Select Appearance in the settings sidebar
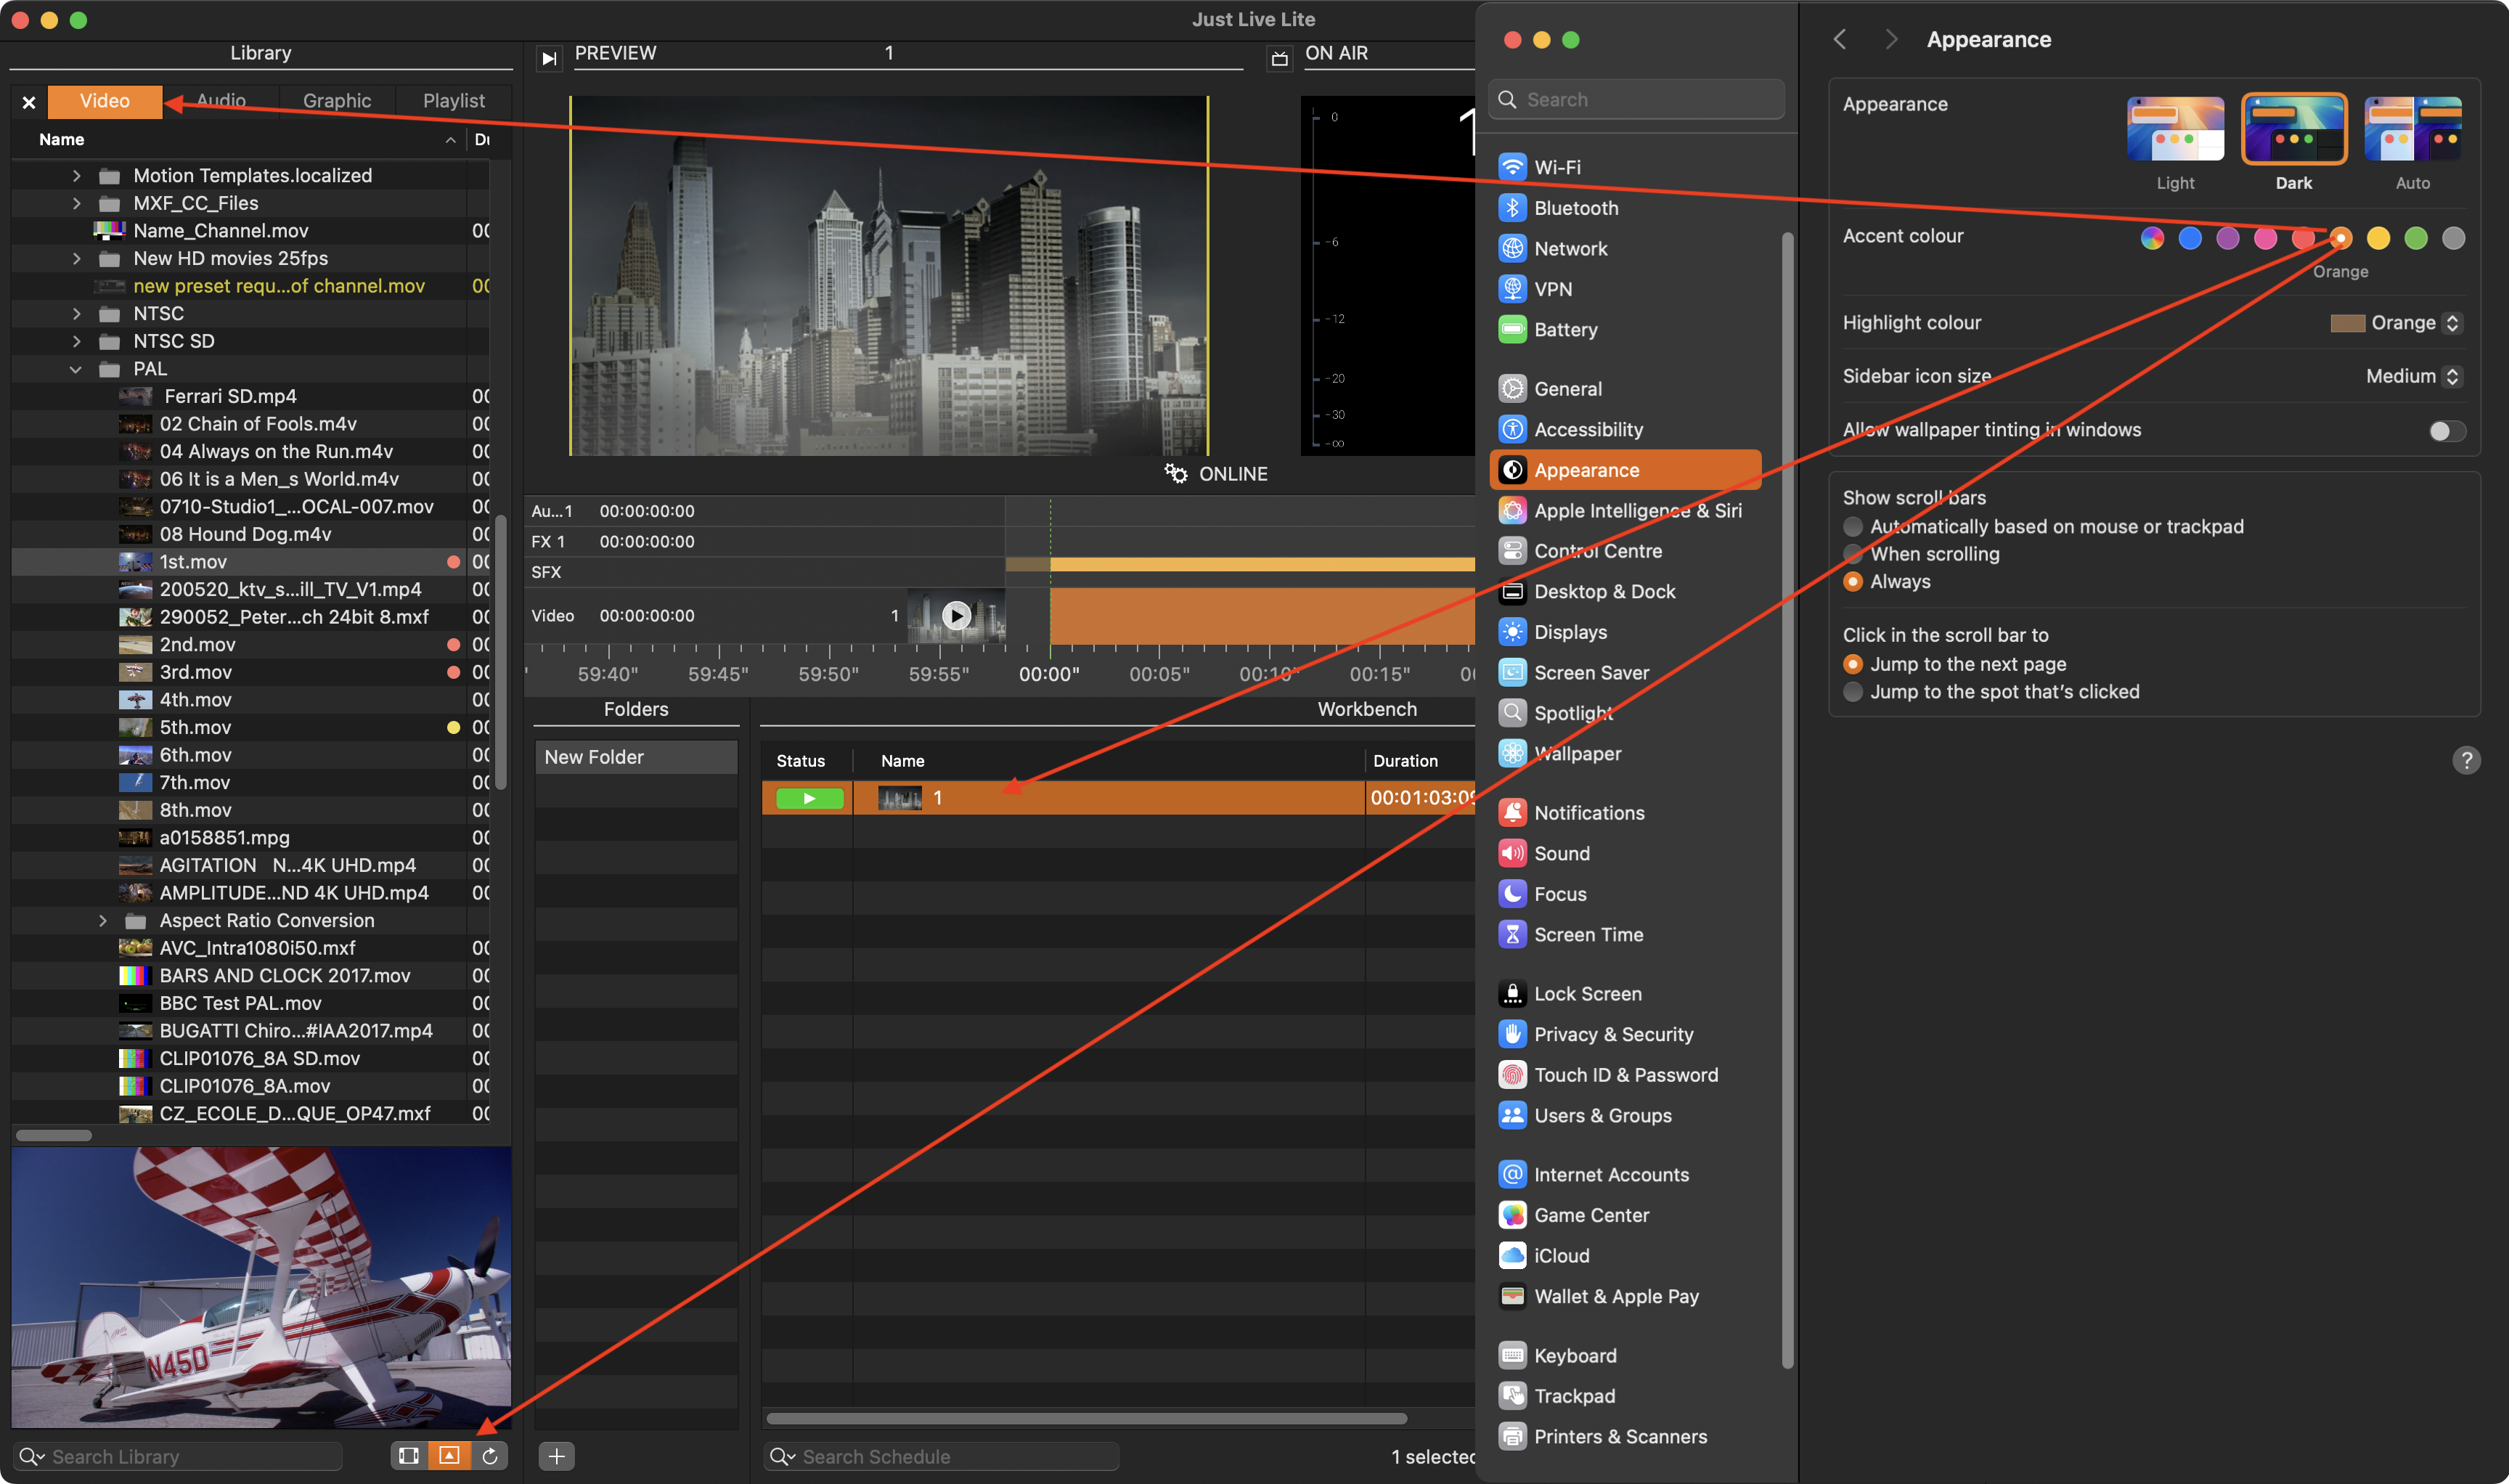 click(x=1625, y=470)
